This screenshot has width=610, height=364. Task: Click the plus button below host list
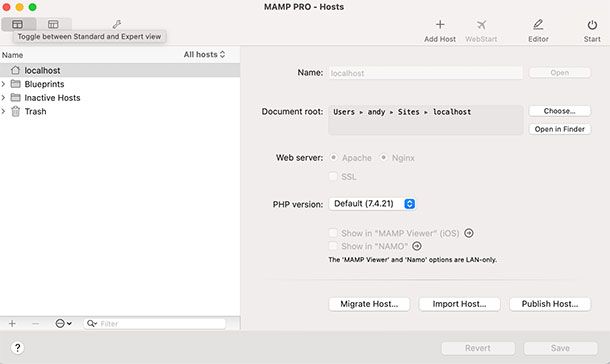[x=12, y=324]
